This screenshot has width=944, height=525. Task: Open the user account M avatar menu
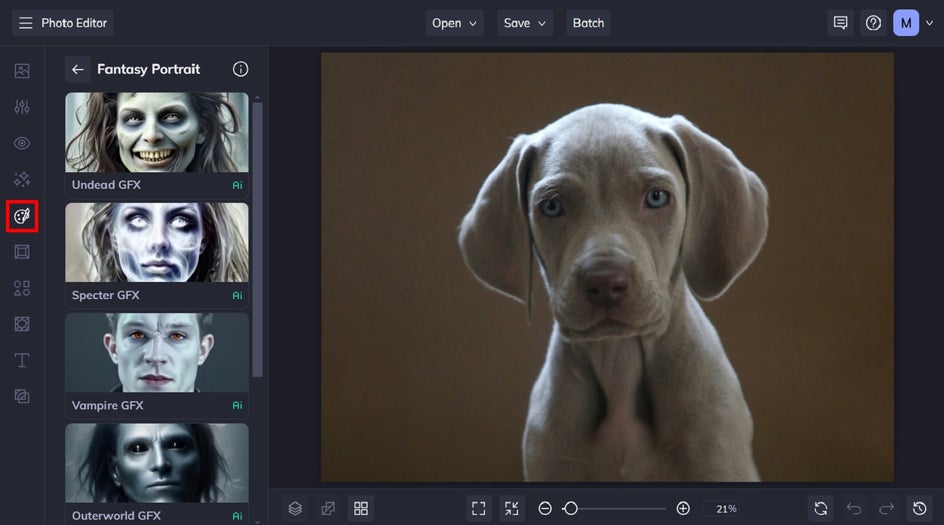(x=906, y=23)
